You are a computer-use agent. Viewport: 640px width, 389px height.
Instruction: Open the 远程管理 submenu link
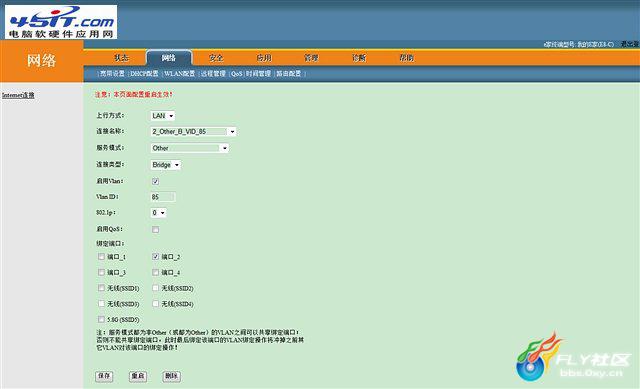213,73
